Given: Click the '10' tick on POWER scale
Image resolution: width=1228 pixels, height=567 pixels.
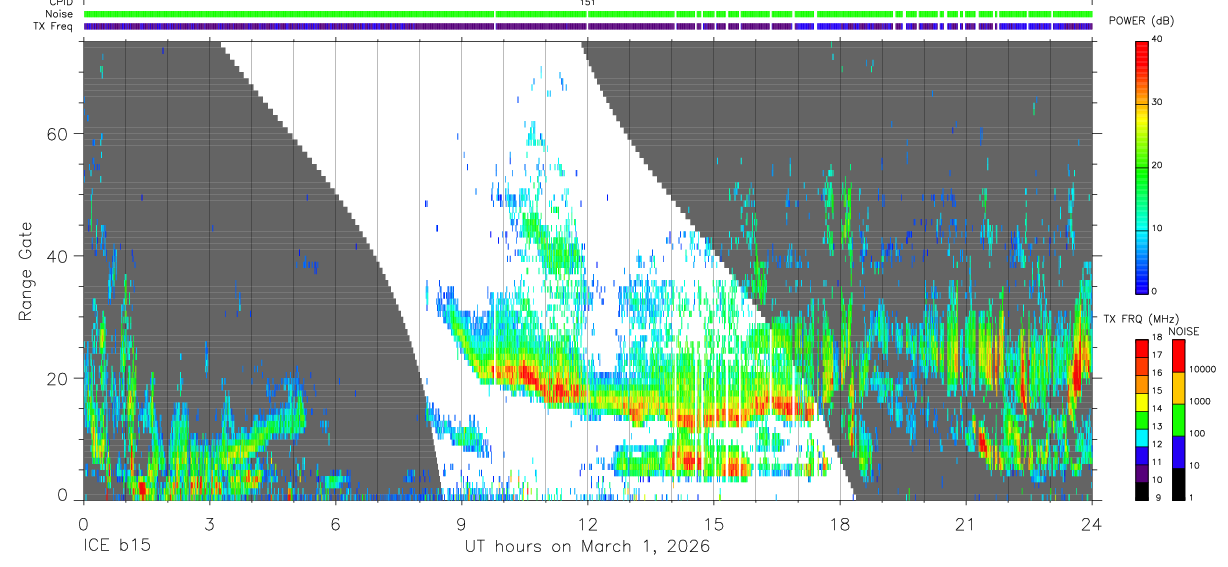Looking at the screenshot, I should click(x=1159, y=229).
